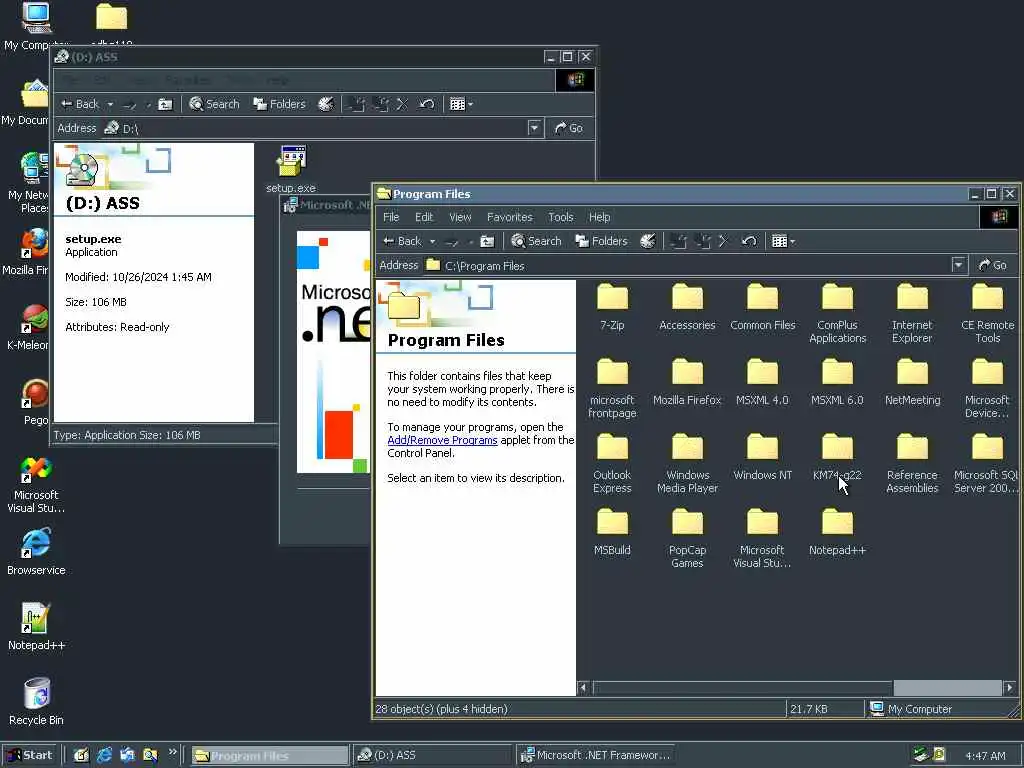Toggle Folders pane in Program Files window

click(601, 242)
